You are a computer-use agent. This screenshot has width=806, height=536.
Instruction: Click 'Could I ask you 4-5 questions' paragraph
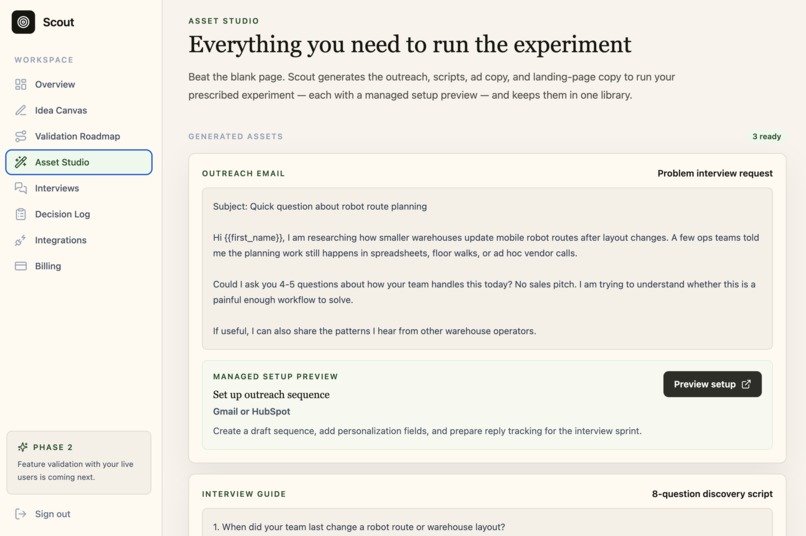coord(484,292)
